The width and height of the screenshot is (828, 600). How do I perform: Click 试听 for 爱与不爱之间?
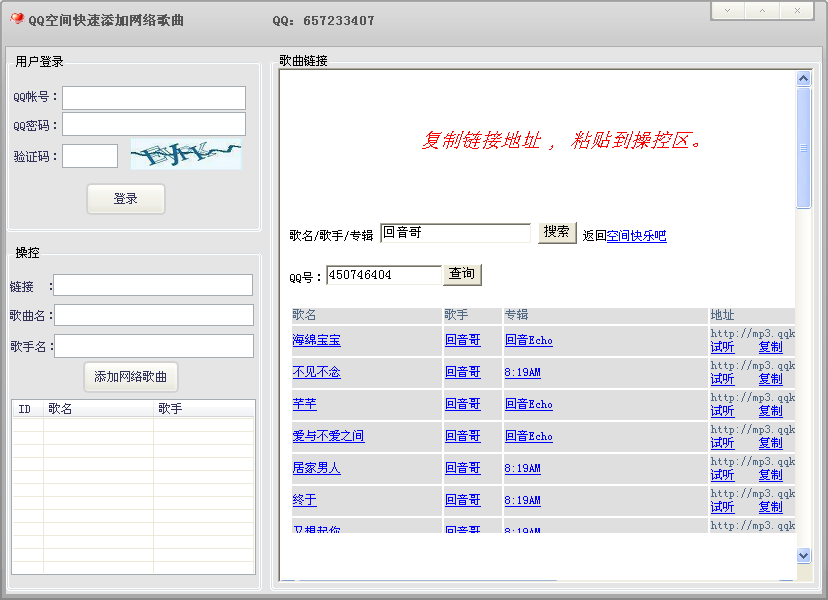722,443
